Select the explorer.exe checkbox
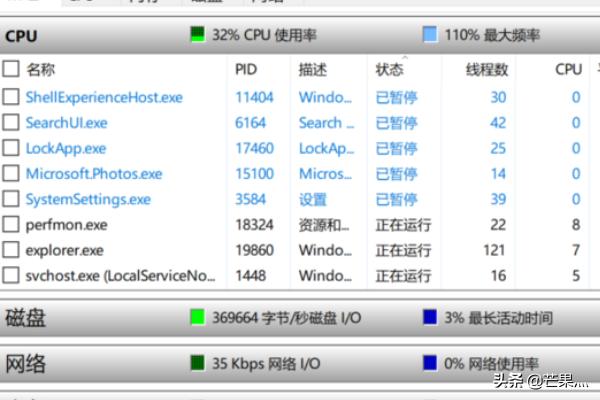 (x=11, y=250)
